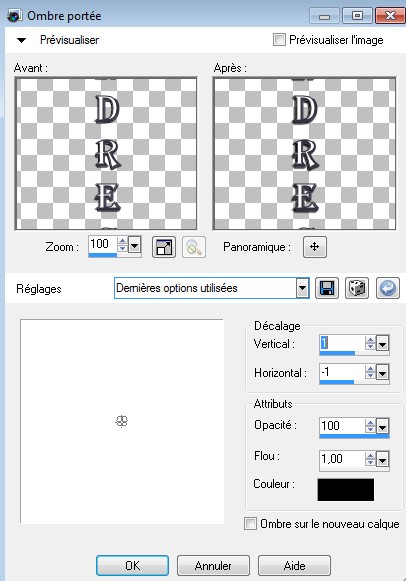Image resolution: width=406 pixels, height=581 pixels.
Task: Click the greyed magnifier zoom icon
Action: (x=194, y=247)
